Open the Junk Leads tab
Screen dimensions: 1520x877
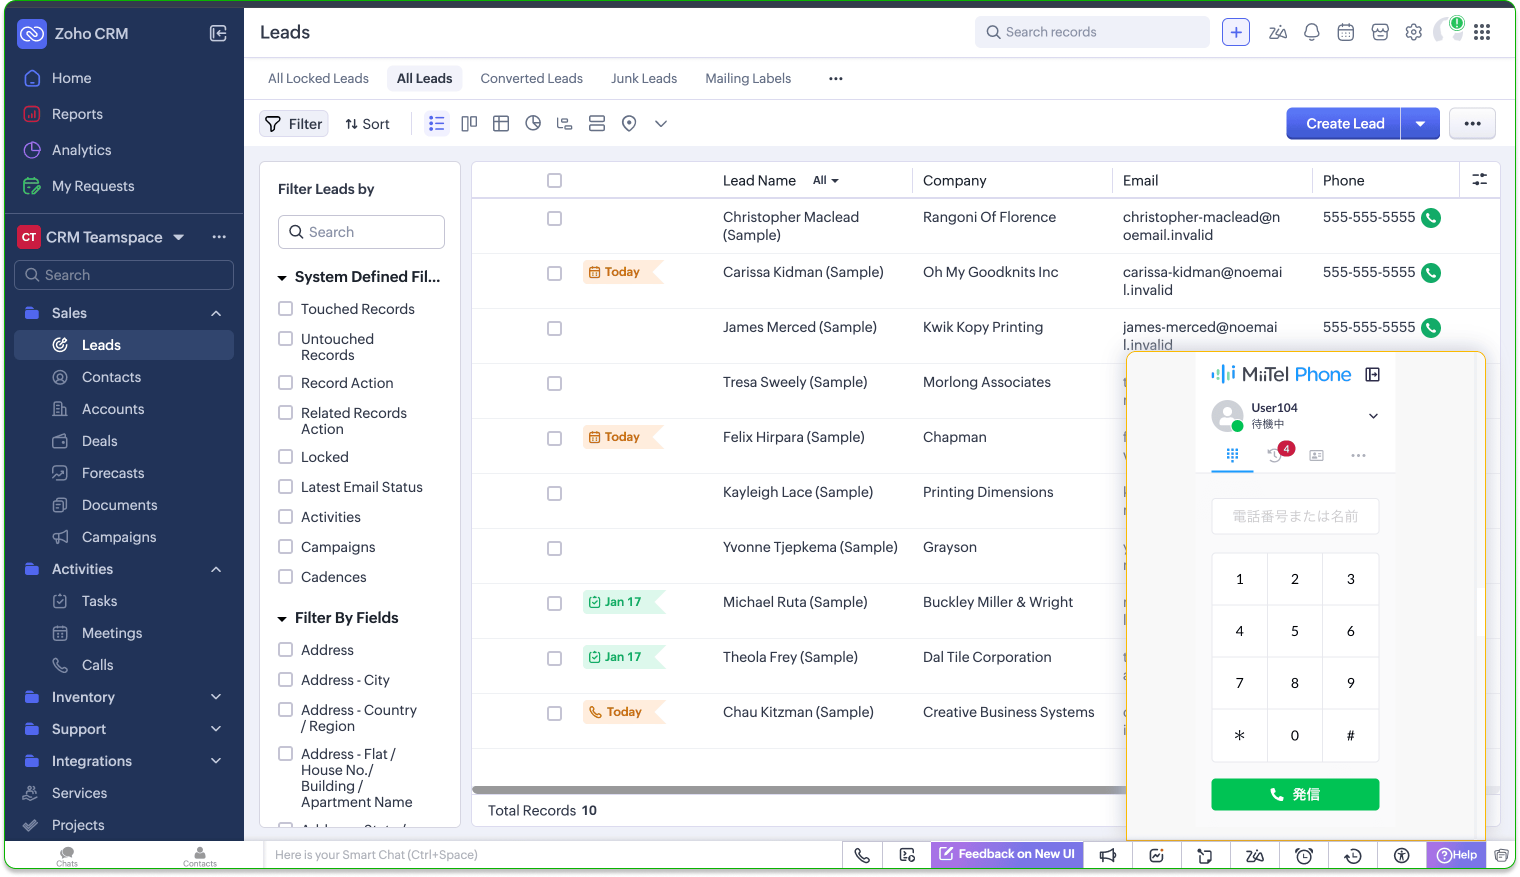click(644, 78)
